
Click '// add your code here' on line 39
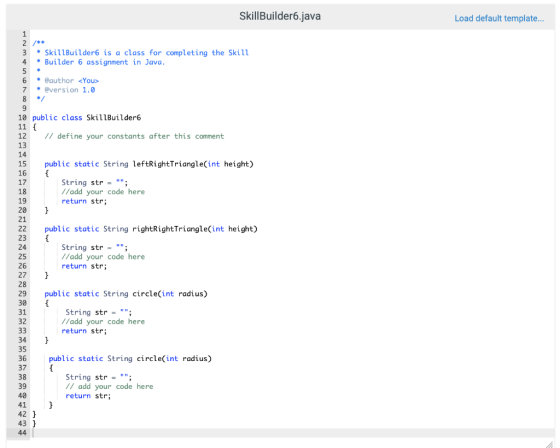pos(109,387)
